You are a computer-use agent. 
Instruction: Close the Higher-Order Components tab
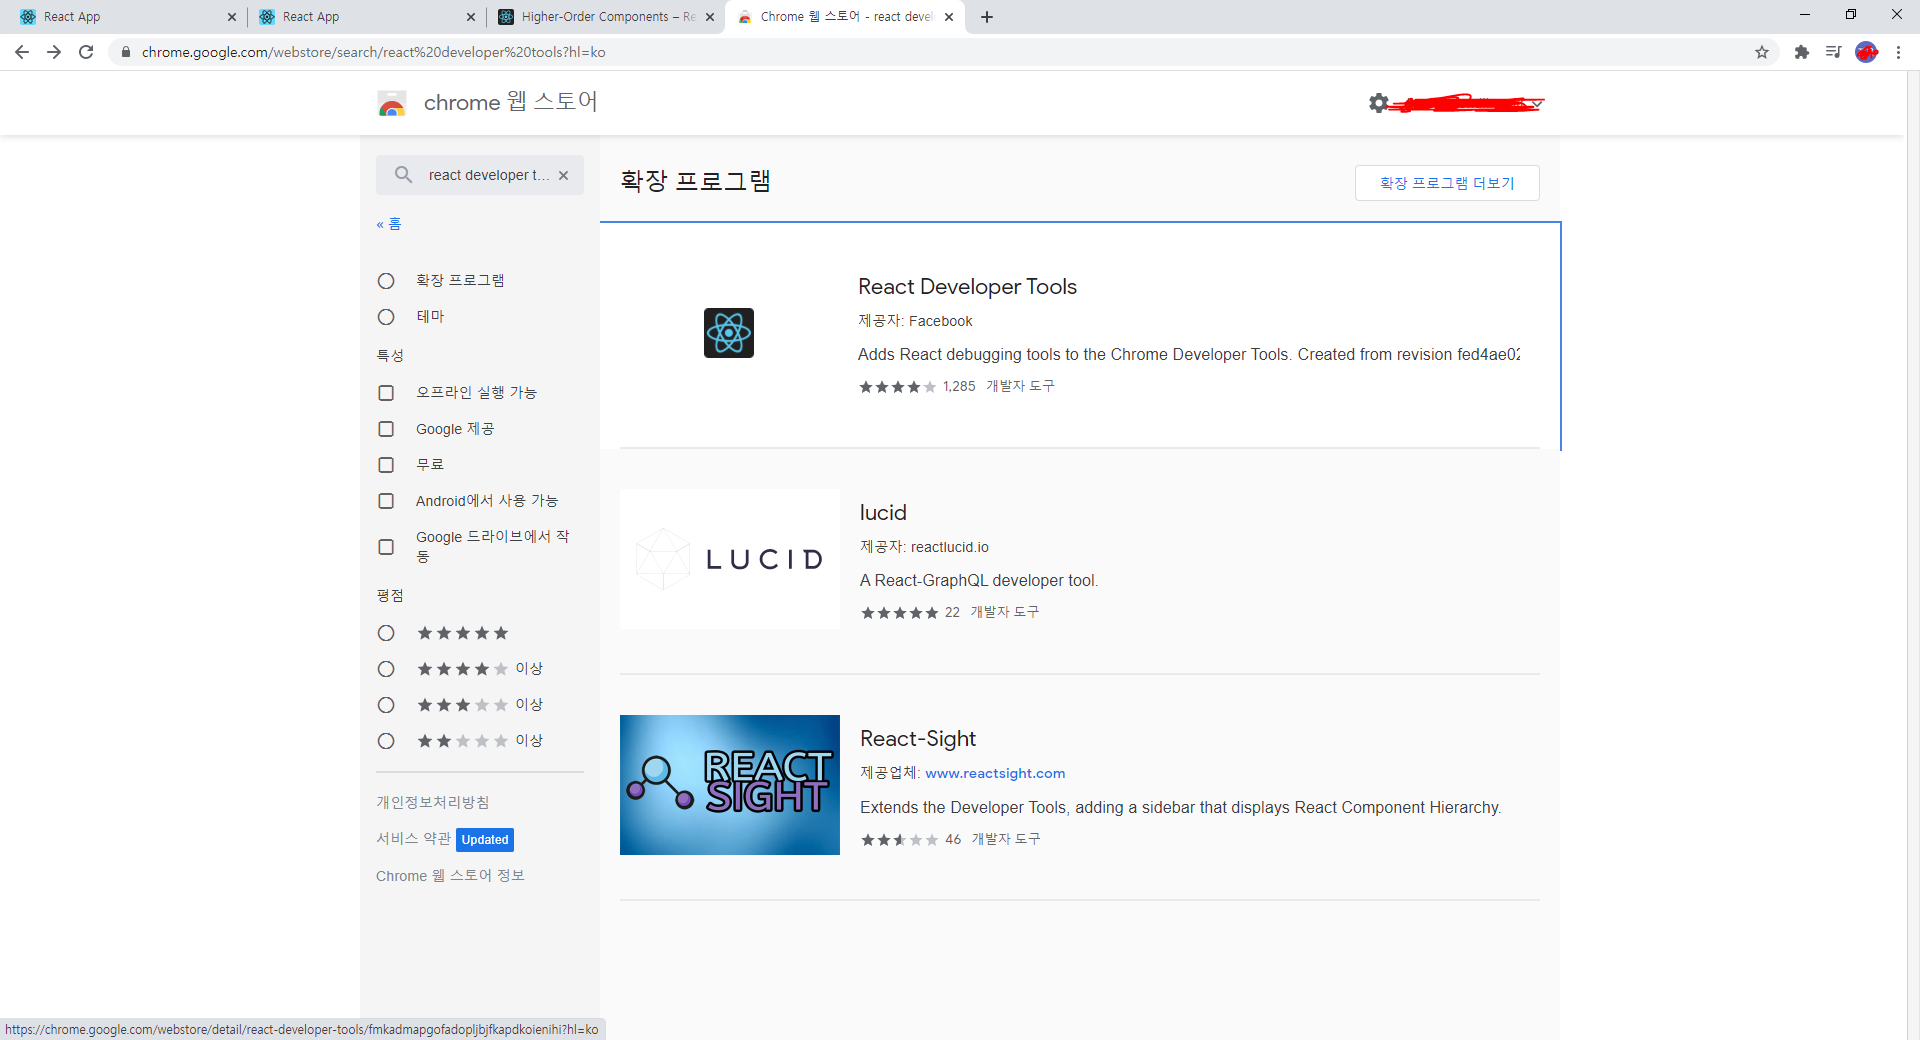710,17
